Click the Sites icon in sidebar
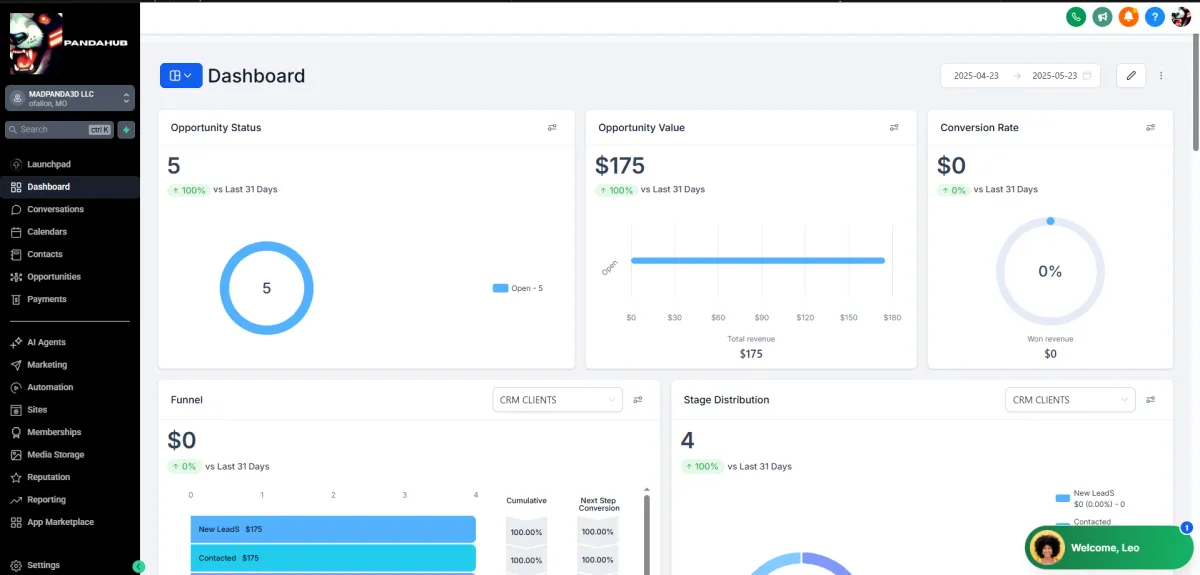The width and height of the screenshot is (1200, 575). point(16,410)
